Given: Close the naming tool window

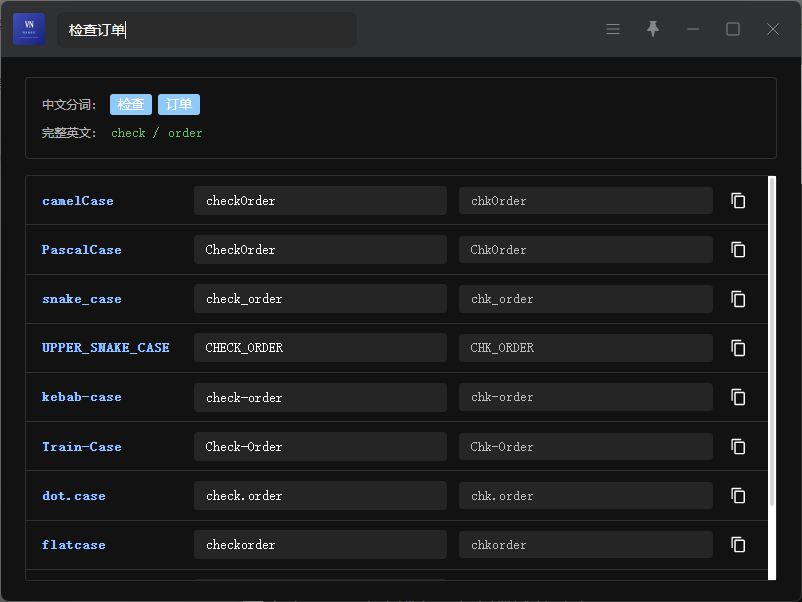Looking at the screenshot, I should click(773, 29).
